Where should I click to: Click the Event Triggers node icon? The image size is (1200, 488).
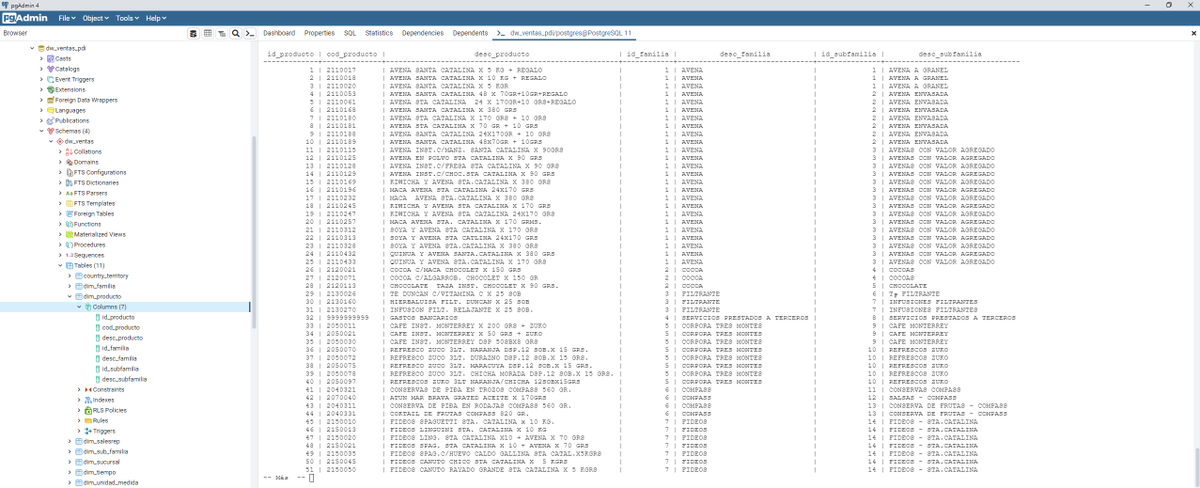51,78
